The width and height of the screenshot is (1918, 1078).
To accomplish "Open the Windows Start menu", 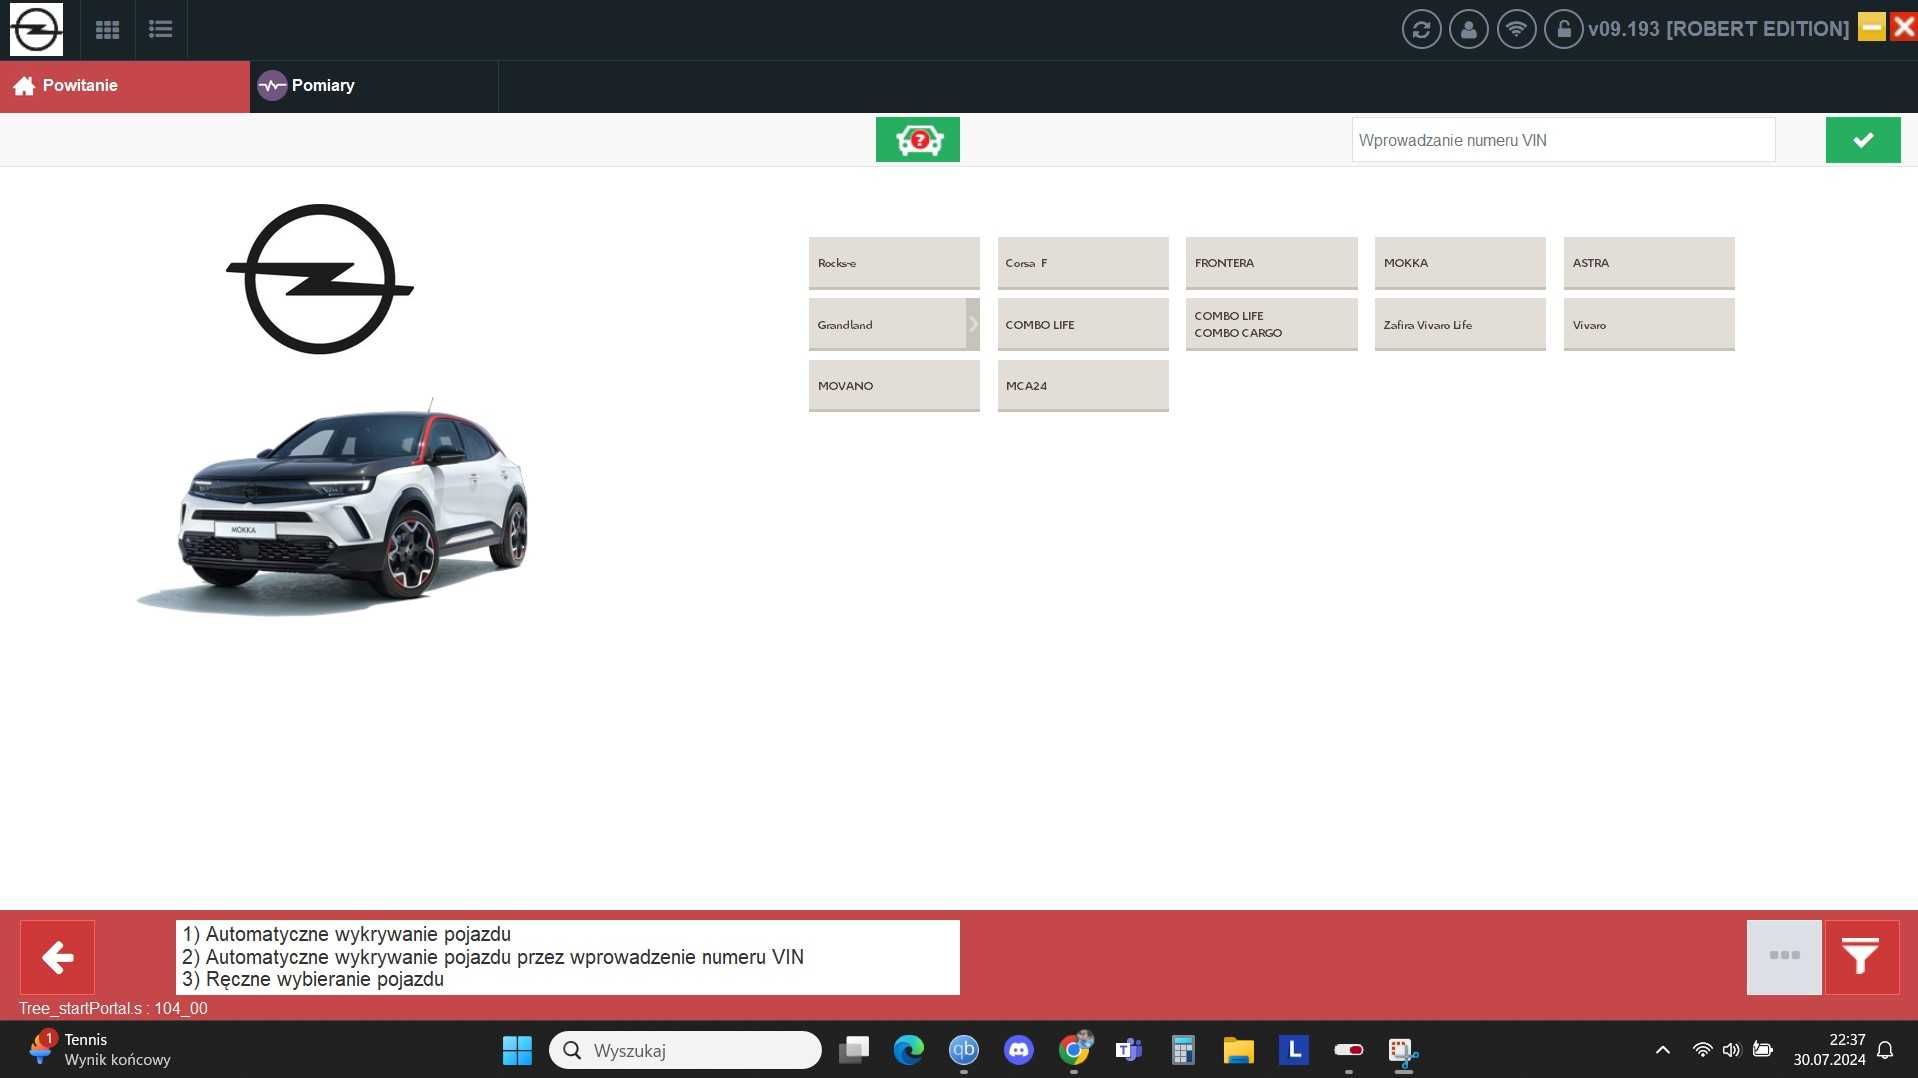I will [517, 1050].
